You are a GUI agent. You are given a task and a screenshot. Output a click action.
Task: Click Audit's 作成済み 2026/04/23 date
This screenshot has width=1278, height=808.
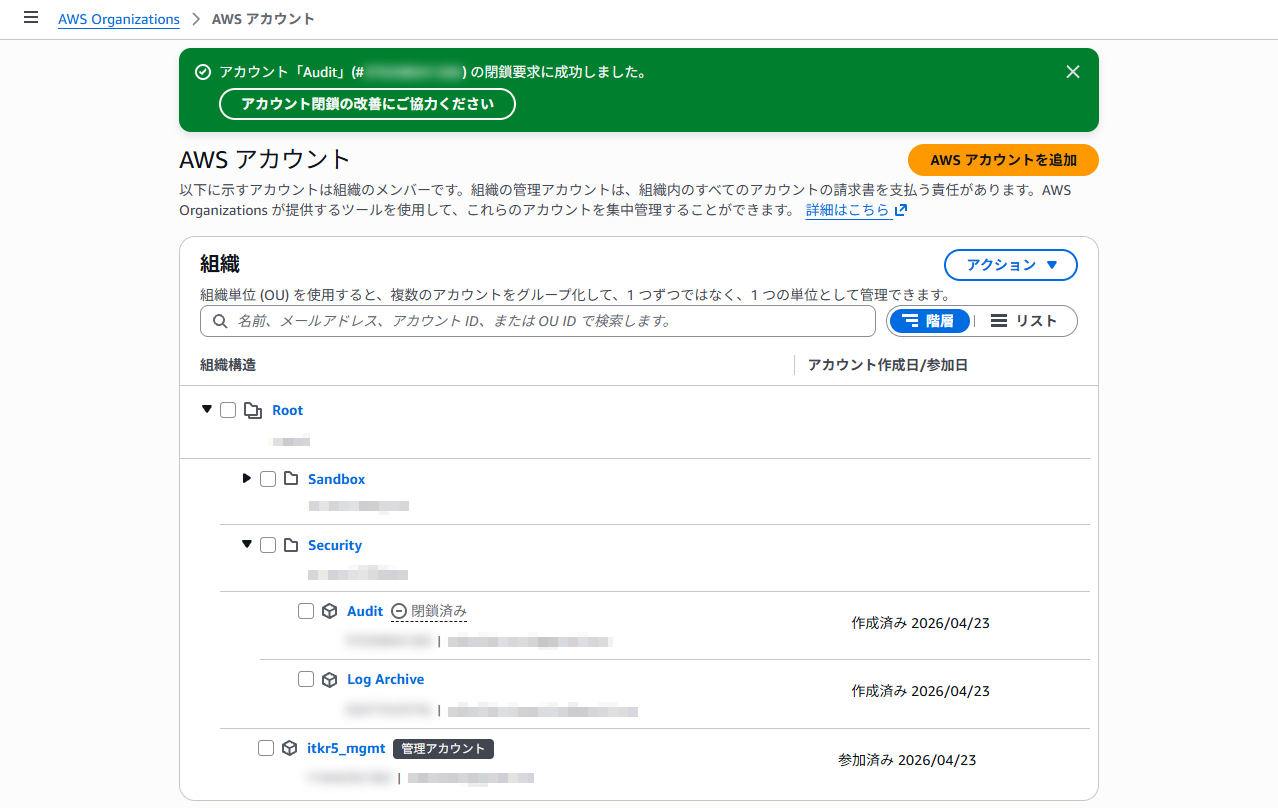coord(921,623)
